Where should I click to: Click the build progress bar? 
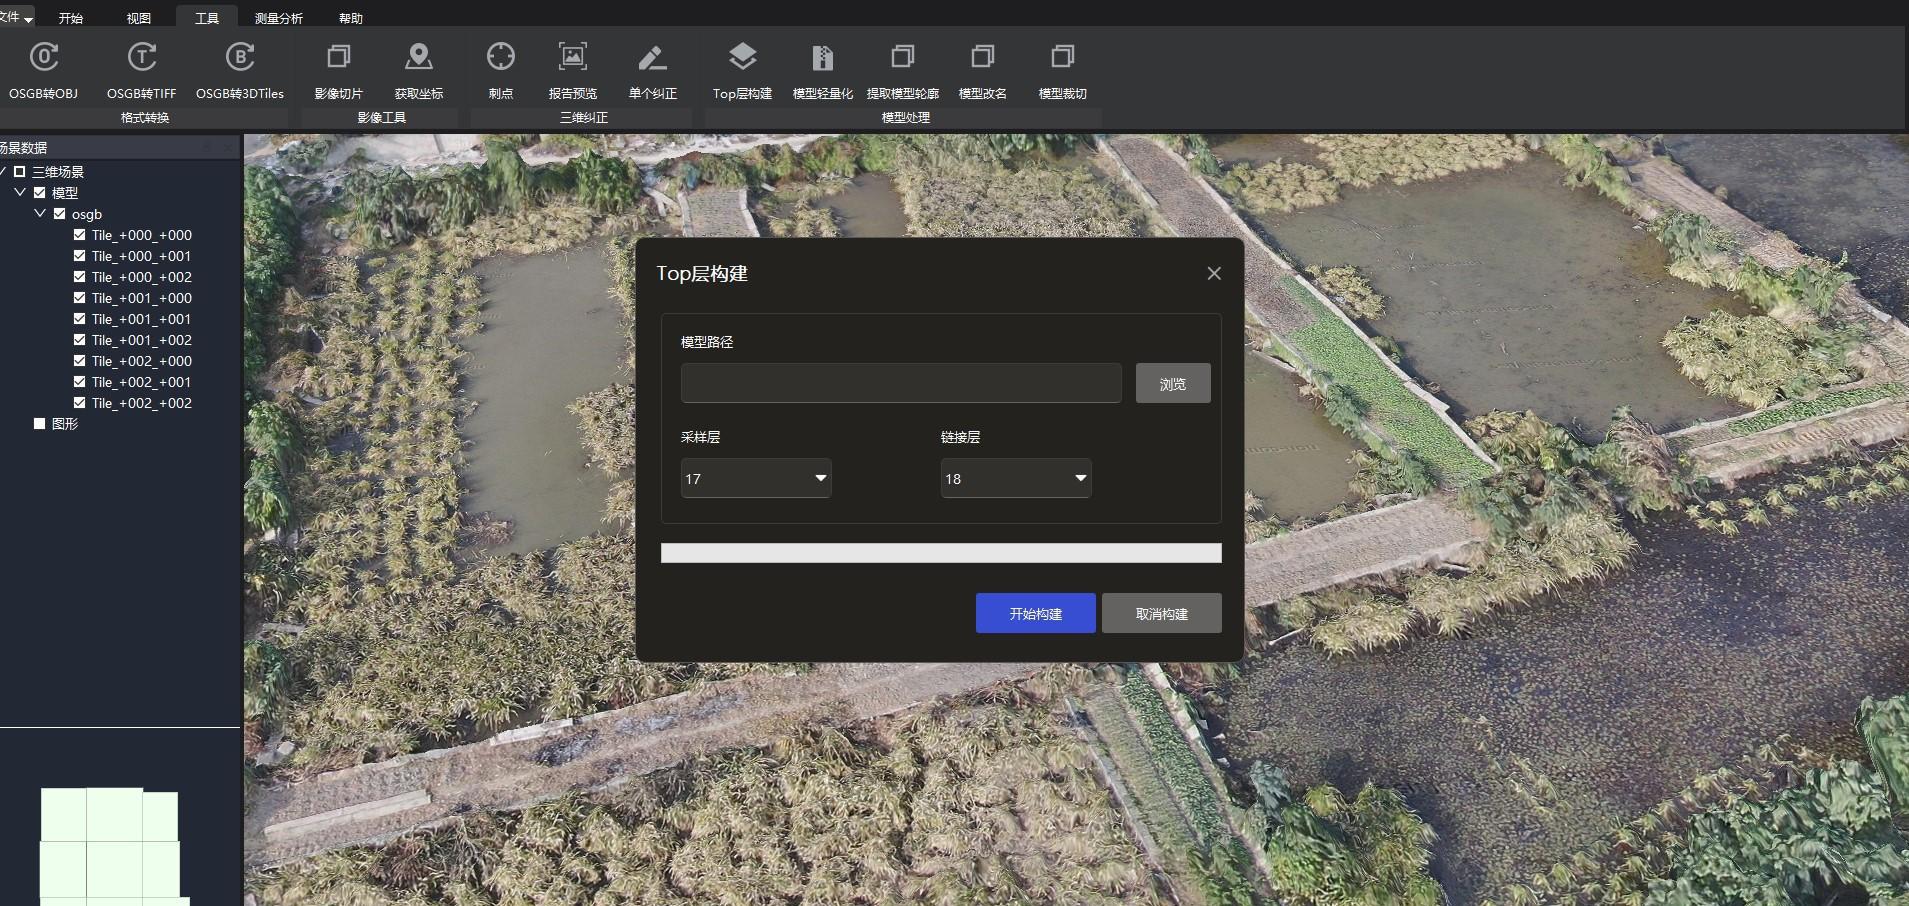pos(941,553)
